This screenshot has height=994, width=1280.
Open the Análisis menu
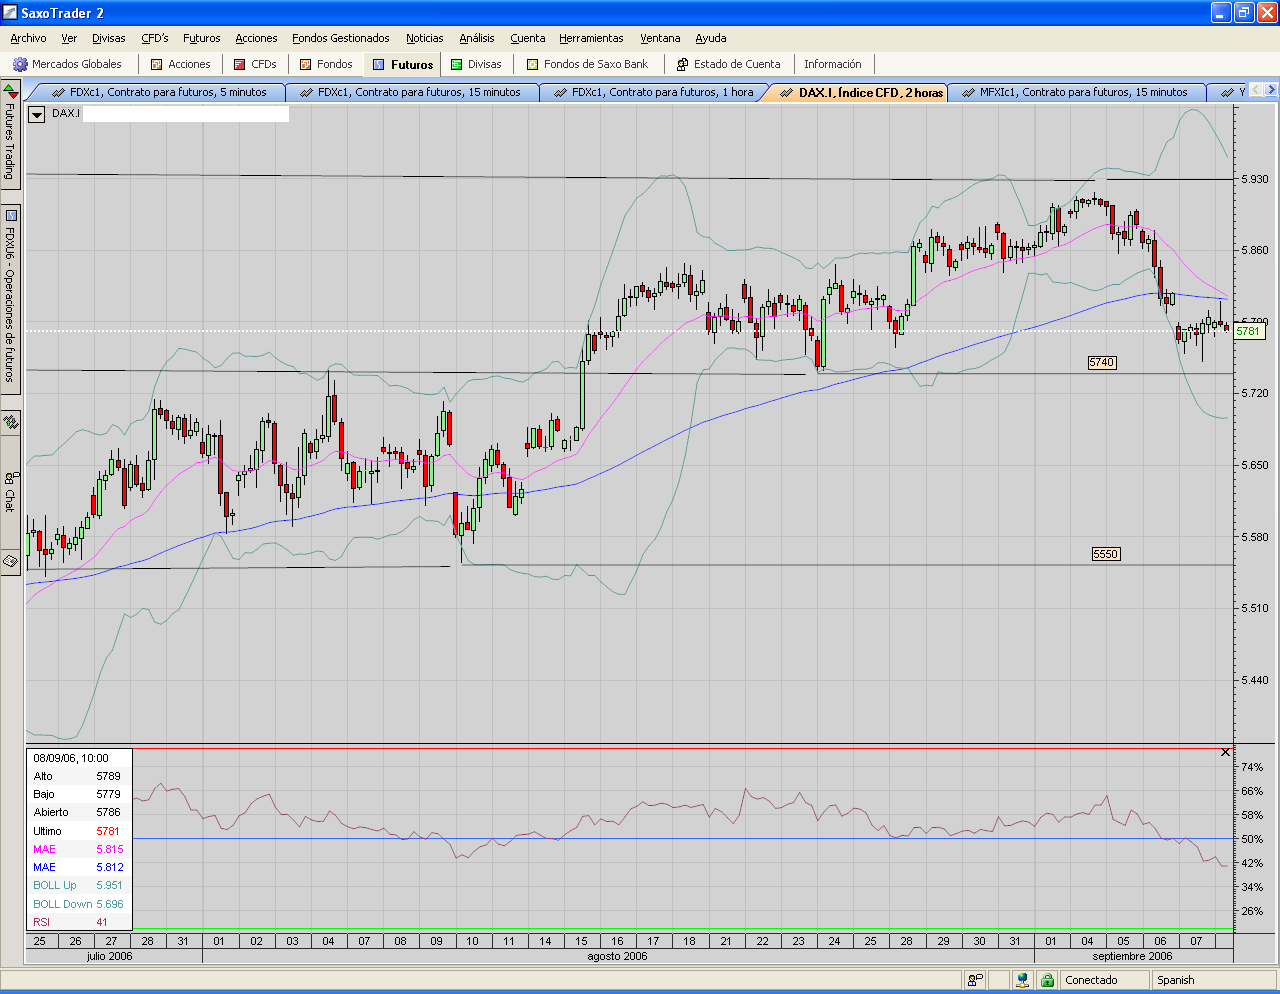[x=477, y=38]
